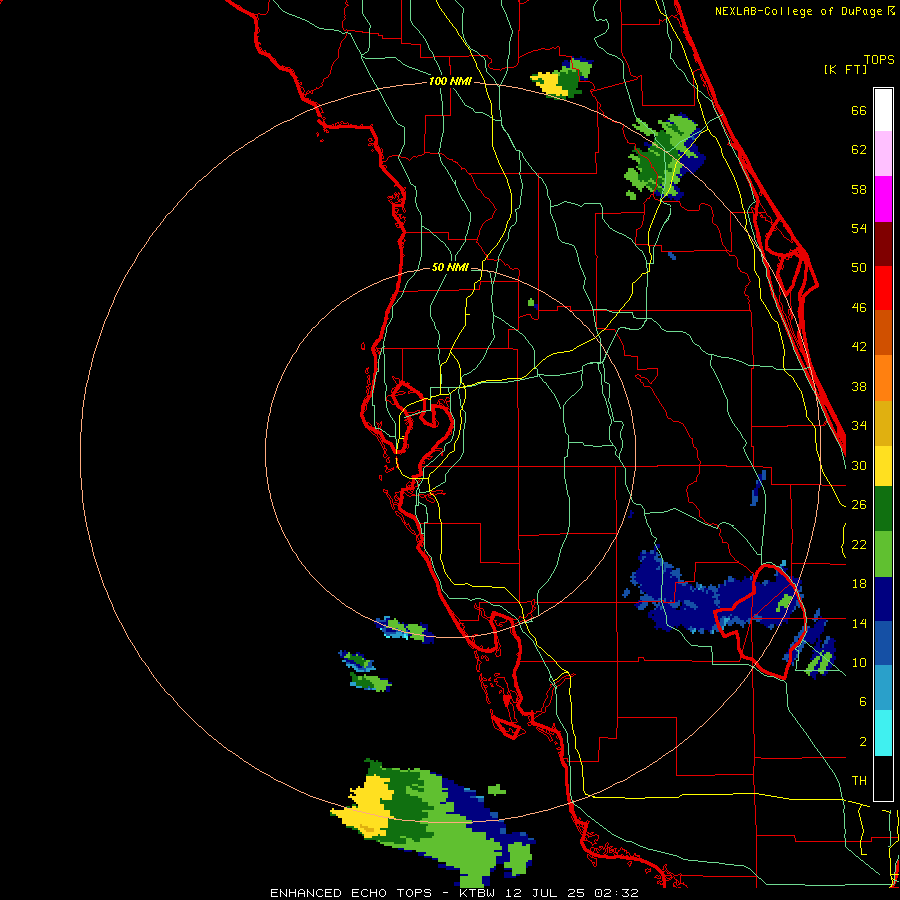This screenshot has width=900, height=900.
Task: Click the light green 22 kft legend color
Action: pyautogui.click(x=883, y=554)
